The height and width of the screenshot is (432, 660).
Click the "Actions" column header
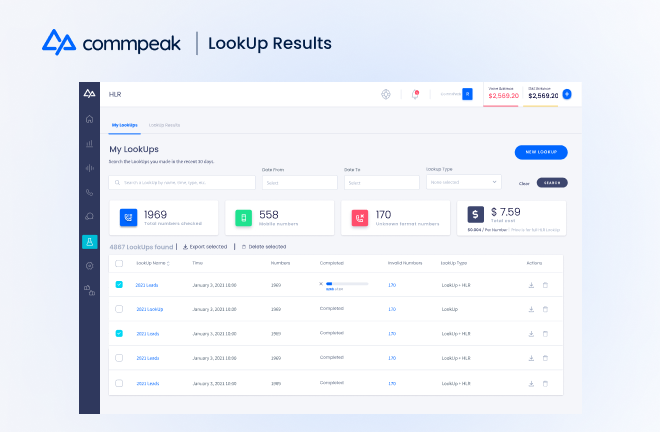tap(534, 263)
